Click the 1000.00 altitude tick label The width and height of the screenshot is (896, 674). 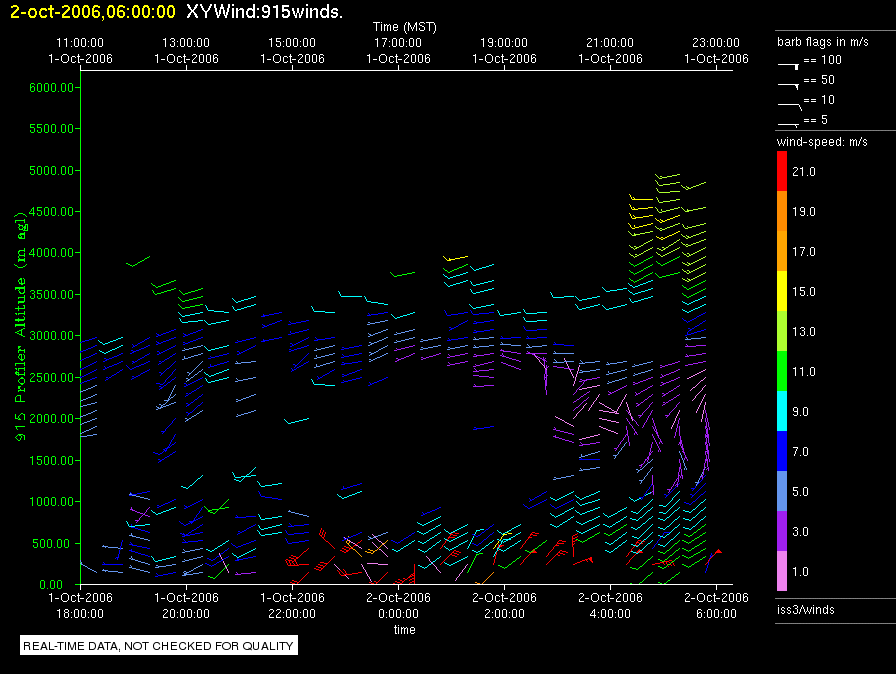(x=51, y=502)
